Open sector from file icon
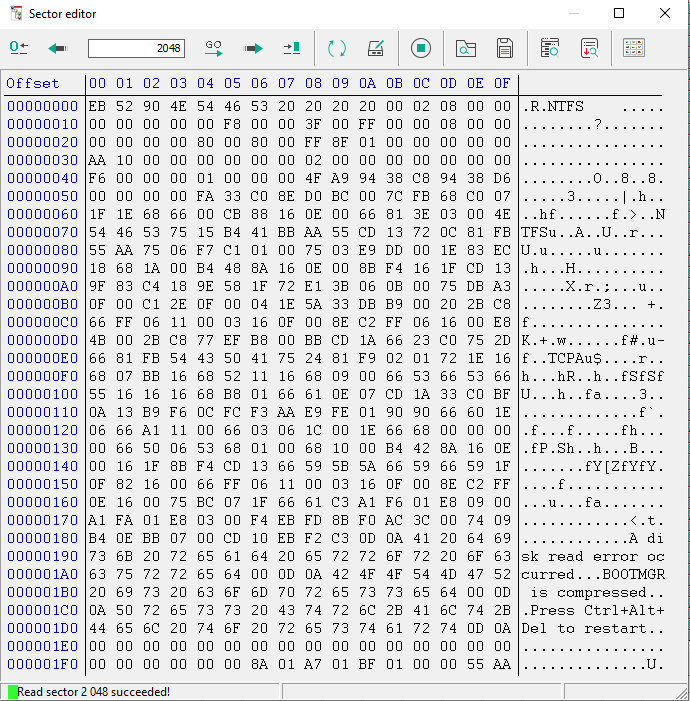The height and width of the screenshot is (701, 690). coord(466,48)
